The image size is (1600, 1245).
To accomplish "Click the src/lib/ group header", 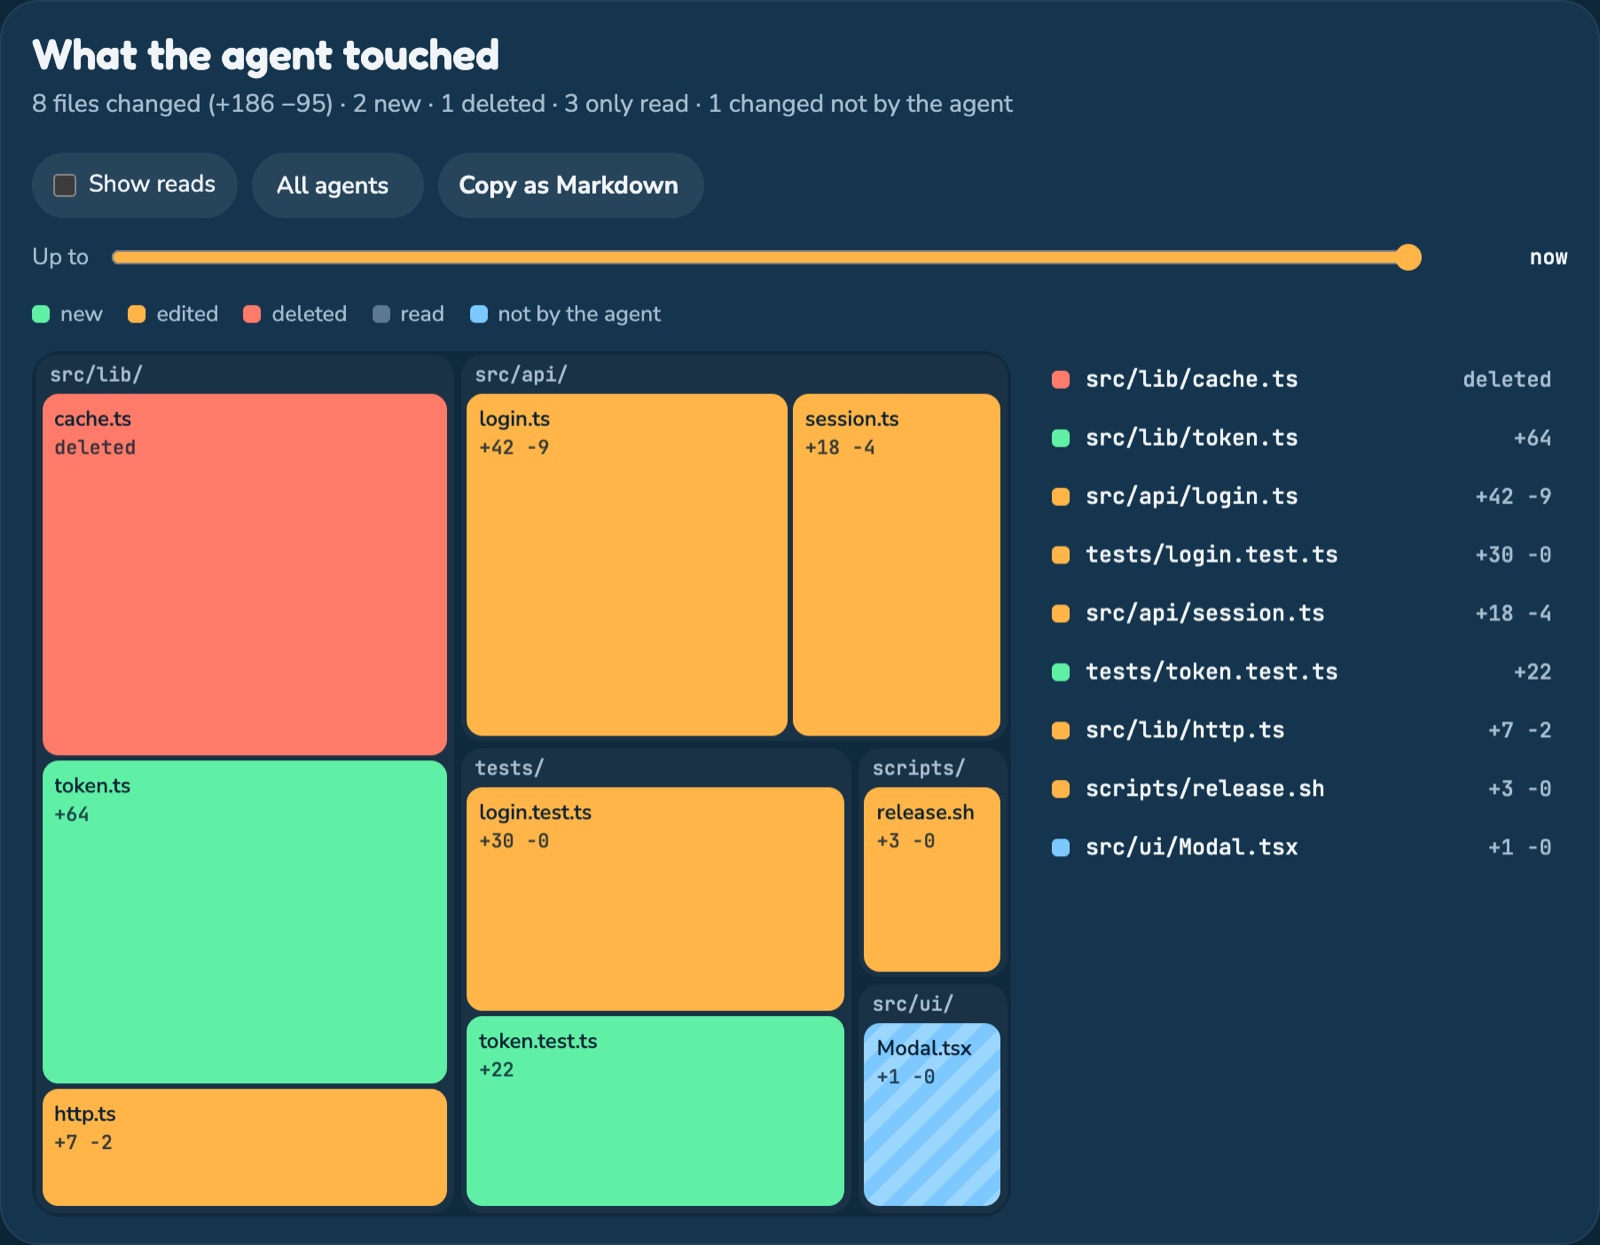I will [96, 375].
